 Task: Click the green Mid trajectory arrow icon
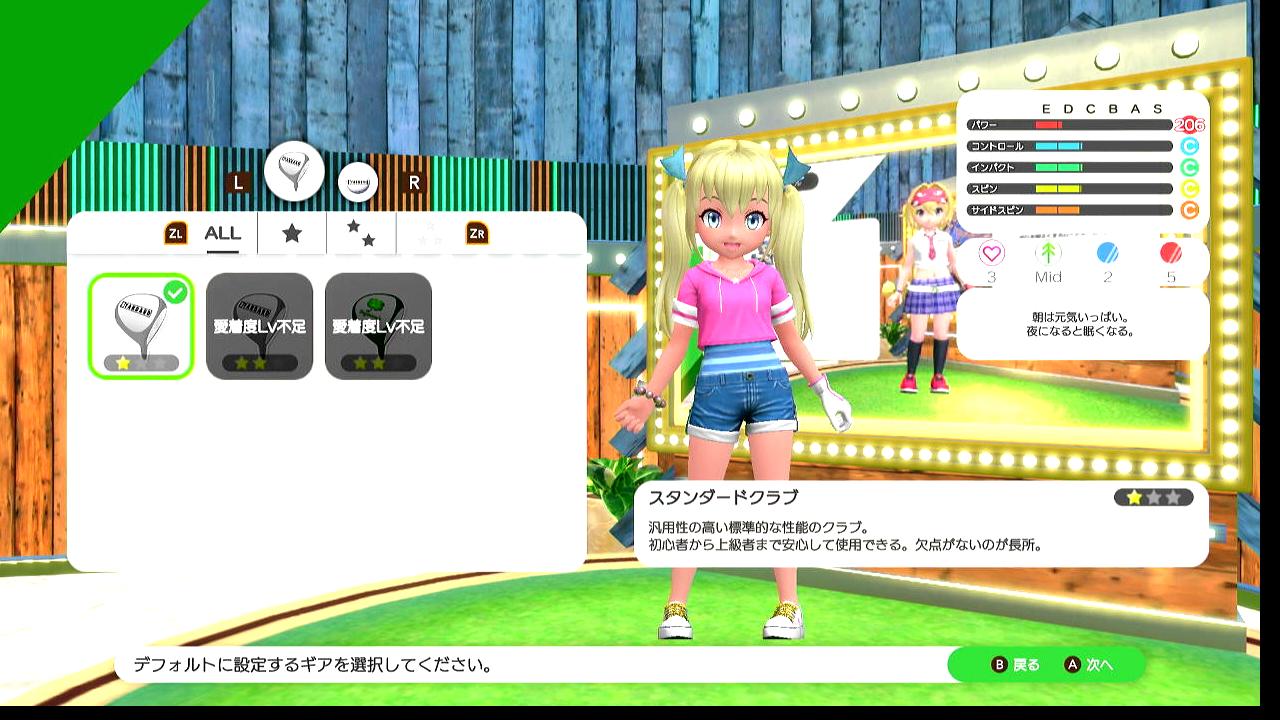1049,253
